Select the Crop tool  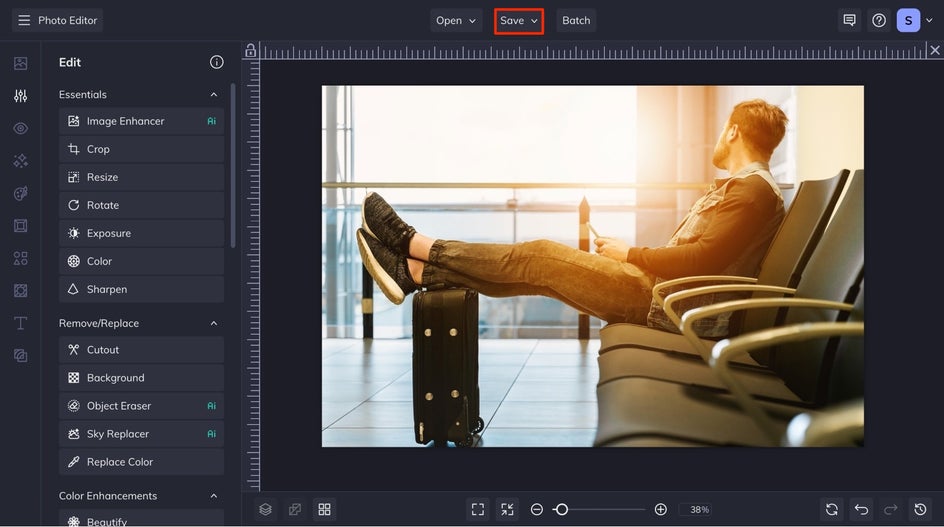pyautogui.click(x=141, y=149)
